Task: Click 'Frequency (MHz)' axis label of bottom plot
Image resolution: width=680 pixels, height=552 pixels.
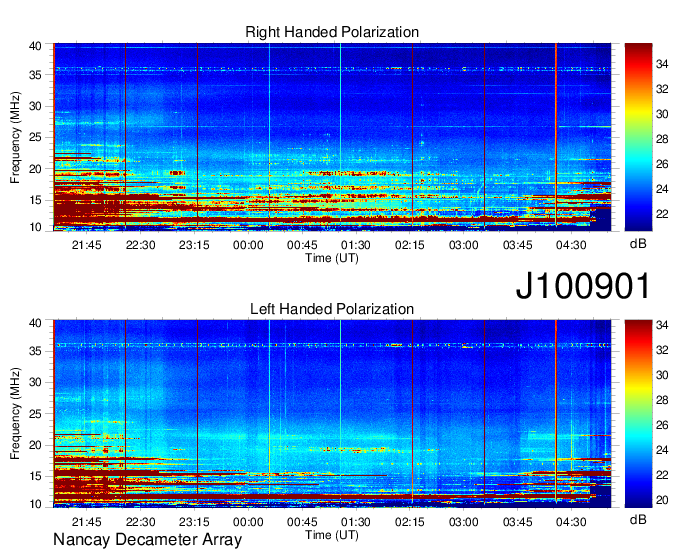Action: coord(15,414)
